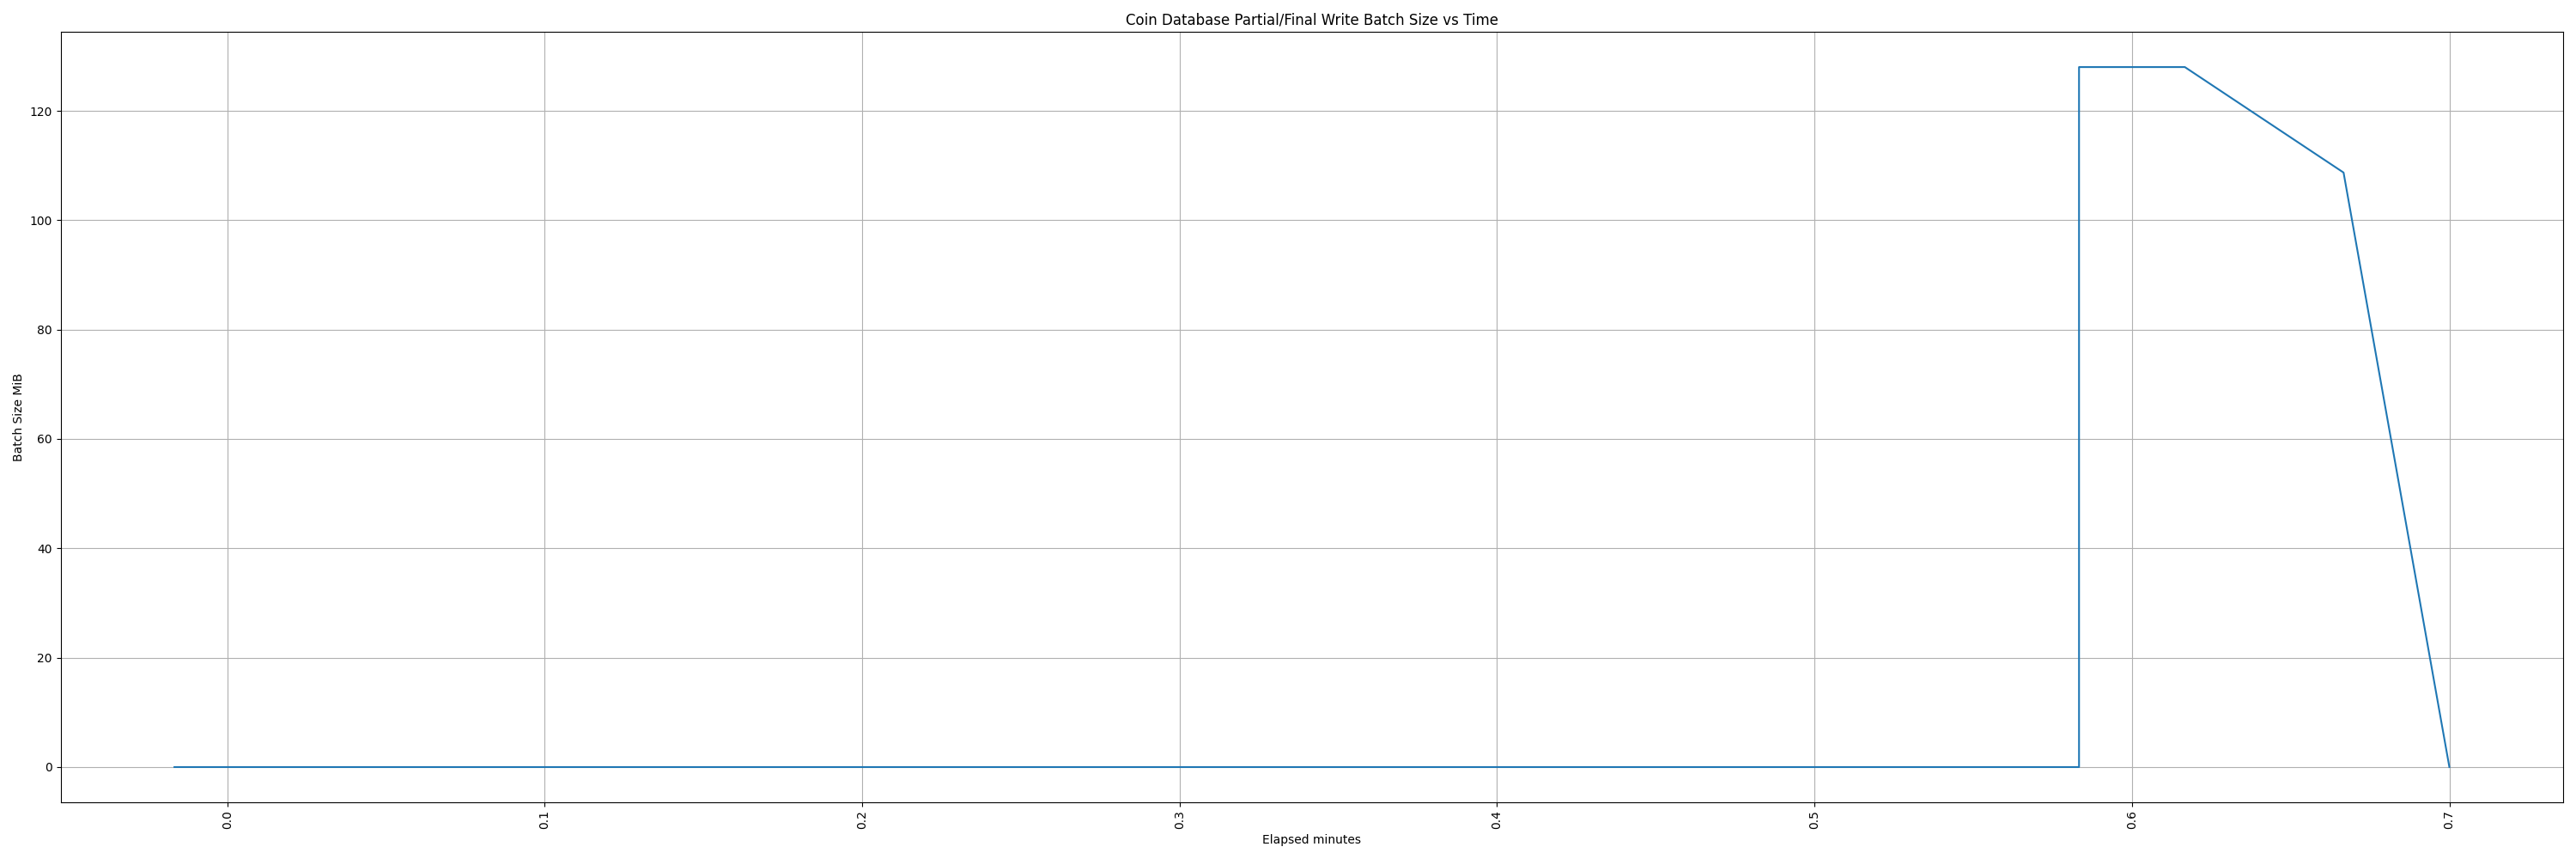Screen dimensions: 2576x859
Task: Click the 'Elapsed minutes' x-axis label
Action: (x=1311, y=840)
